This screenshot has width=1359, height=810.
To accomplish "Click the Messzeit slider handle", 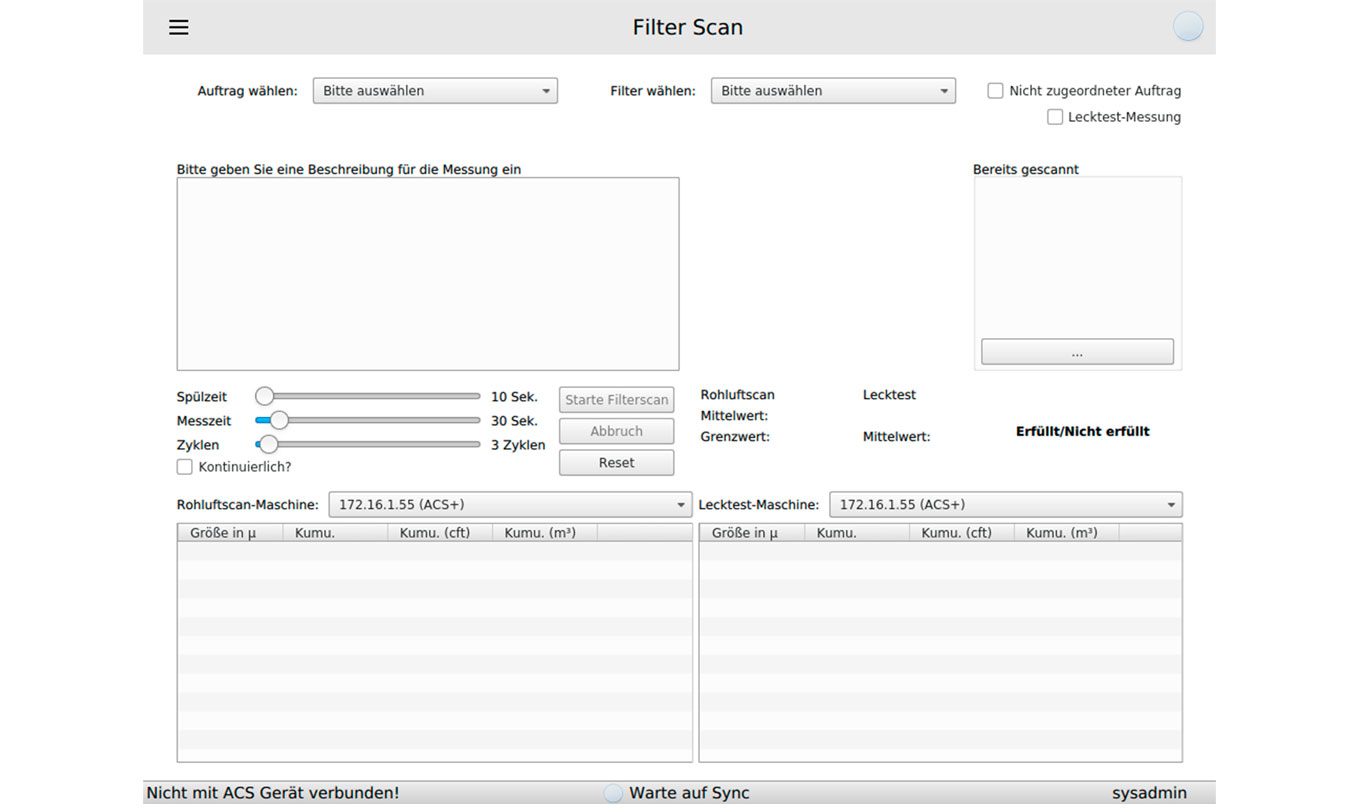I will [279, 421].
